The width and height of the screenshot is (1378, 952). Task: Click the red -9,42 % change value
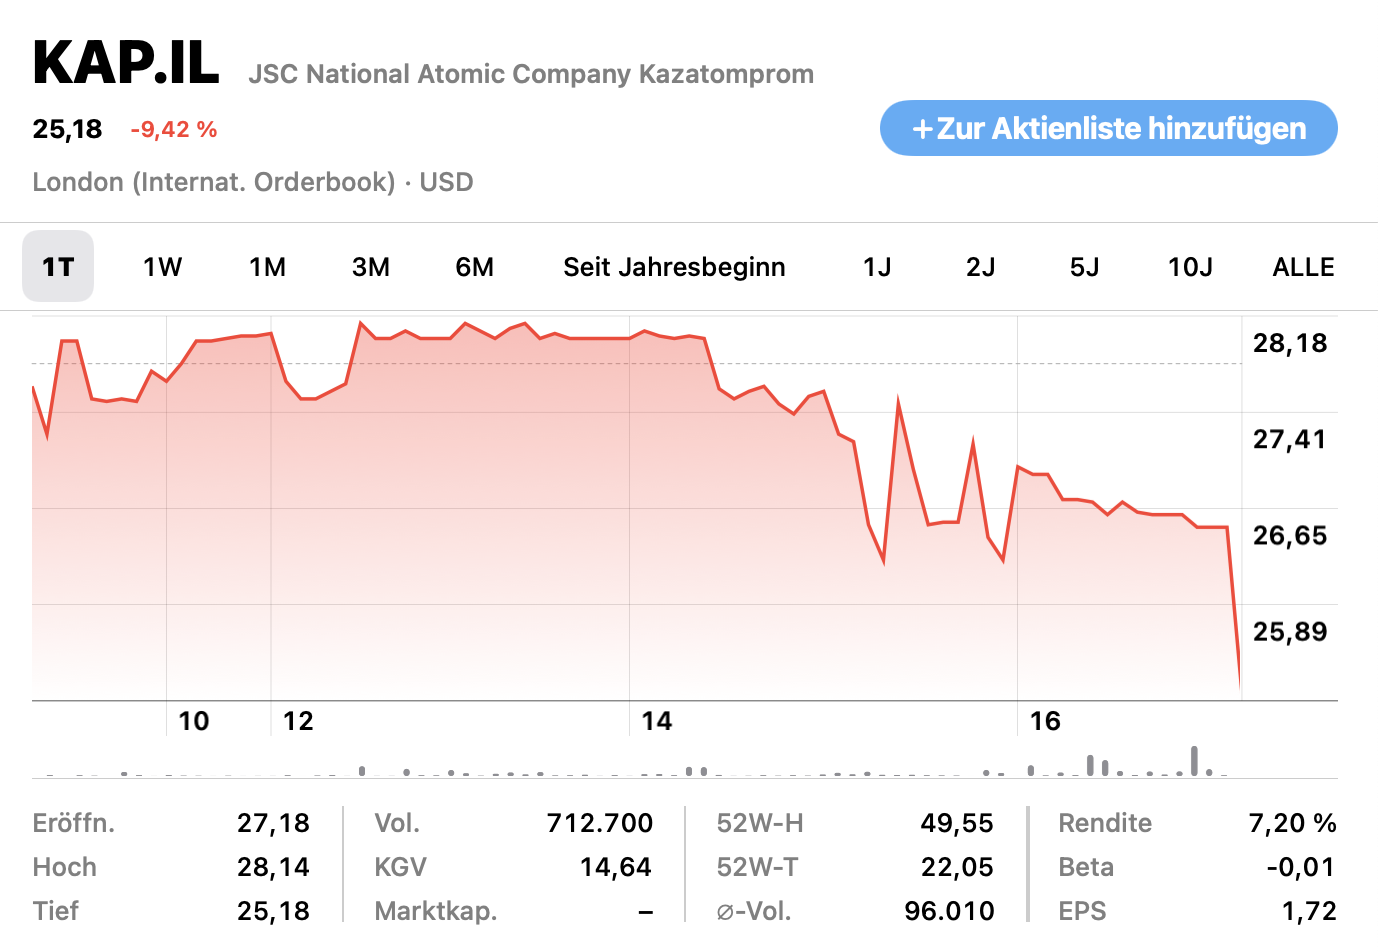pyautogui.click(x=174, y=130)
